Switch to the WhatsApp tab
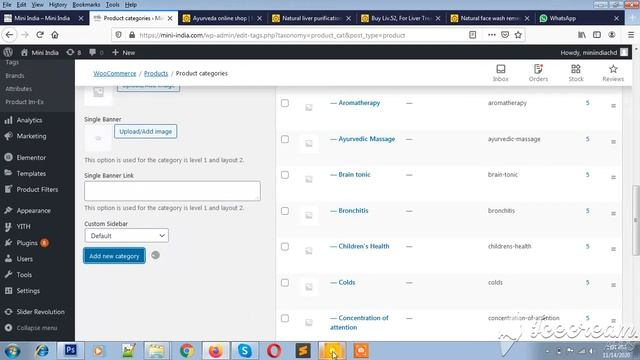Viewport: 640px width, 360px height. point(562,18)
